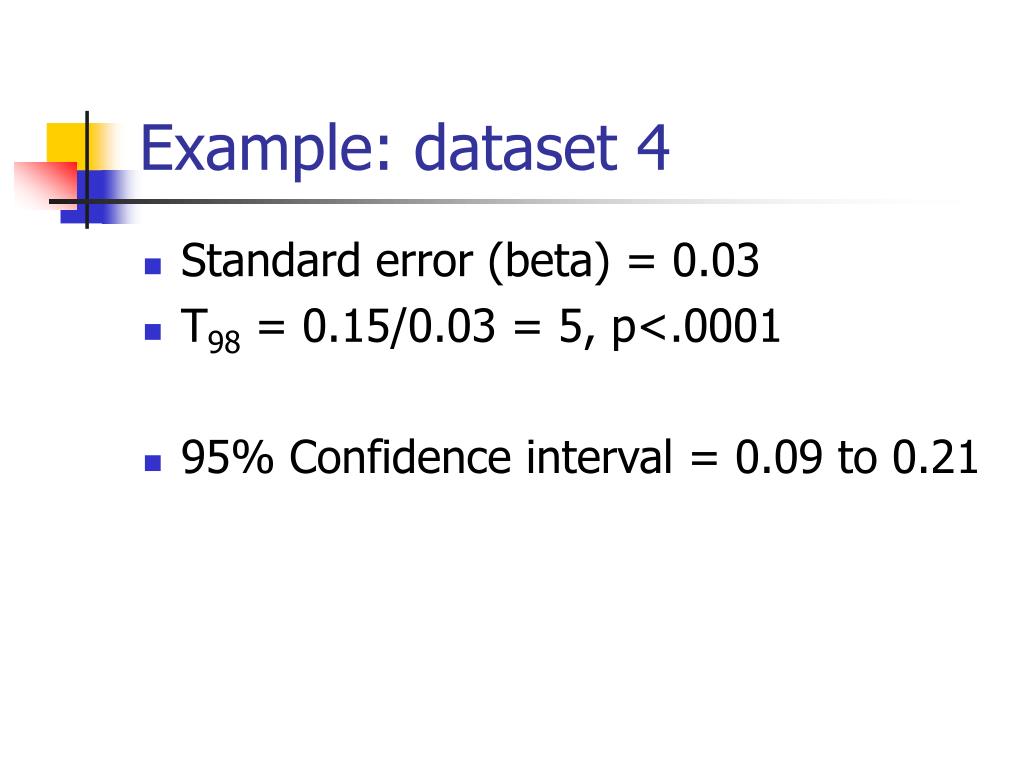
Task: Click the value '0.03' in the first bullet line
Action: click(716, 261)
